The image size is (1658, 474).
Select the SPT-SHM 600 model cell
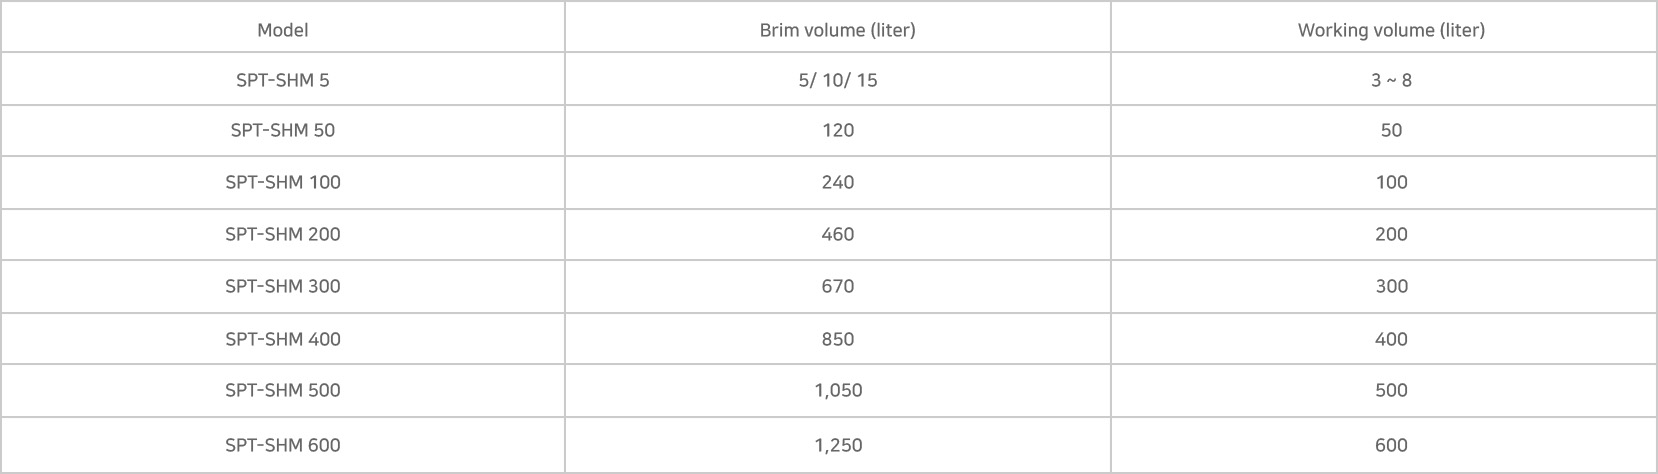tap(283, 445)
